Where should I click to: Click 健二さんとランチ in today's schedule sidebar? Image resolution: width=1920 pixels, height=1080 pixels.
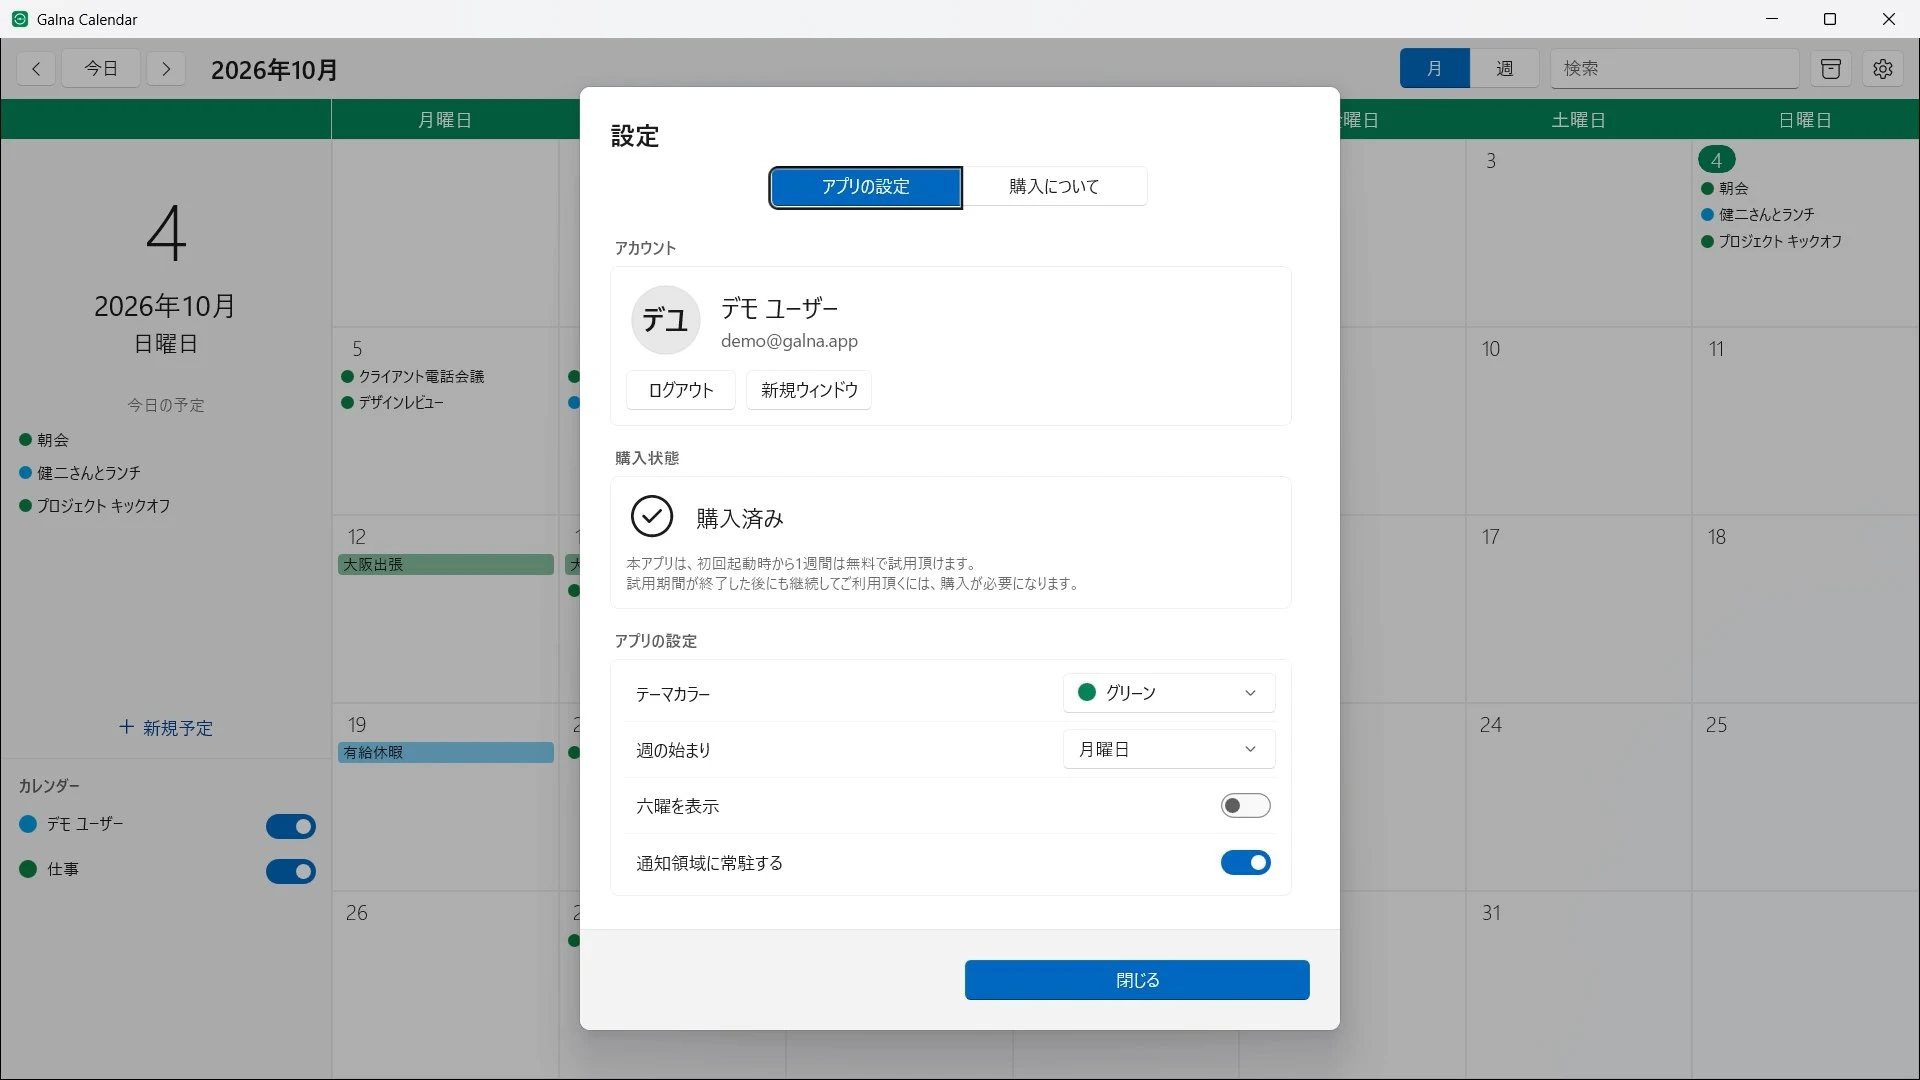[x=89, y=473]
